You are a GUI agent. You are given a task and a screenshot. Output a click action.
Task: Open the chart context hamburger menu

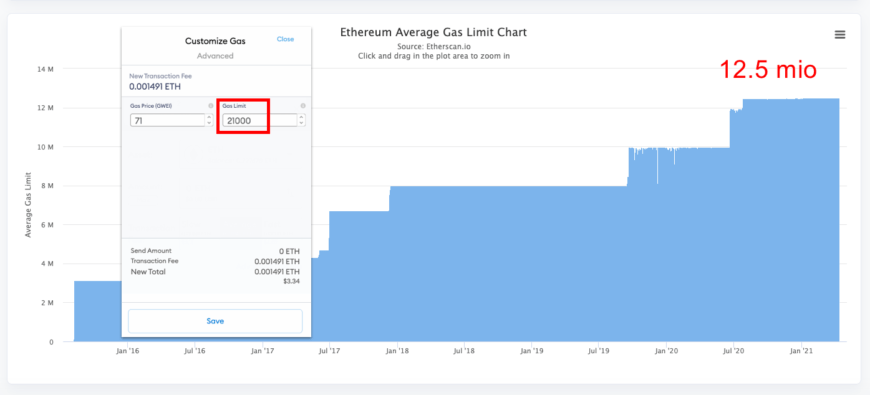pos(839,35)
